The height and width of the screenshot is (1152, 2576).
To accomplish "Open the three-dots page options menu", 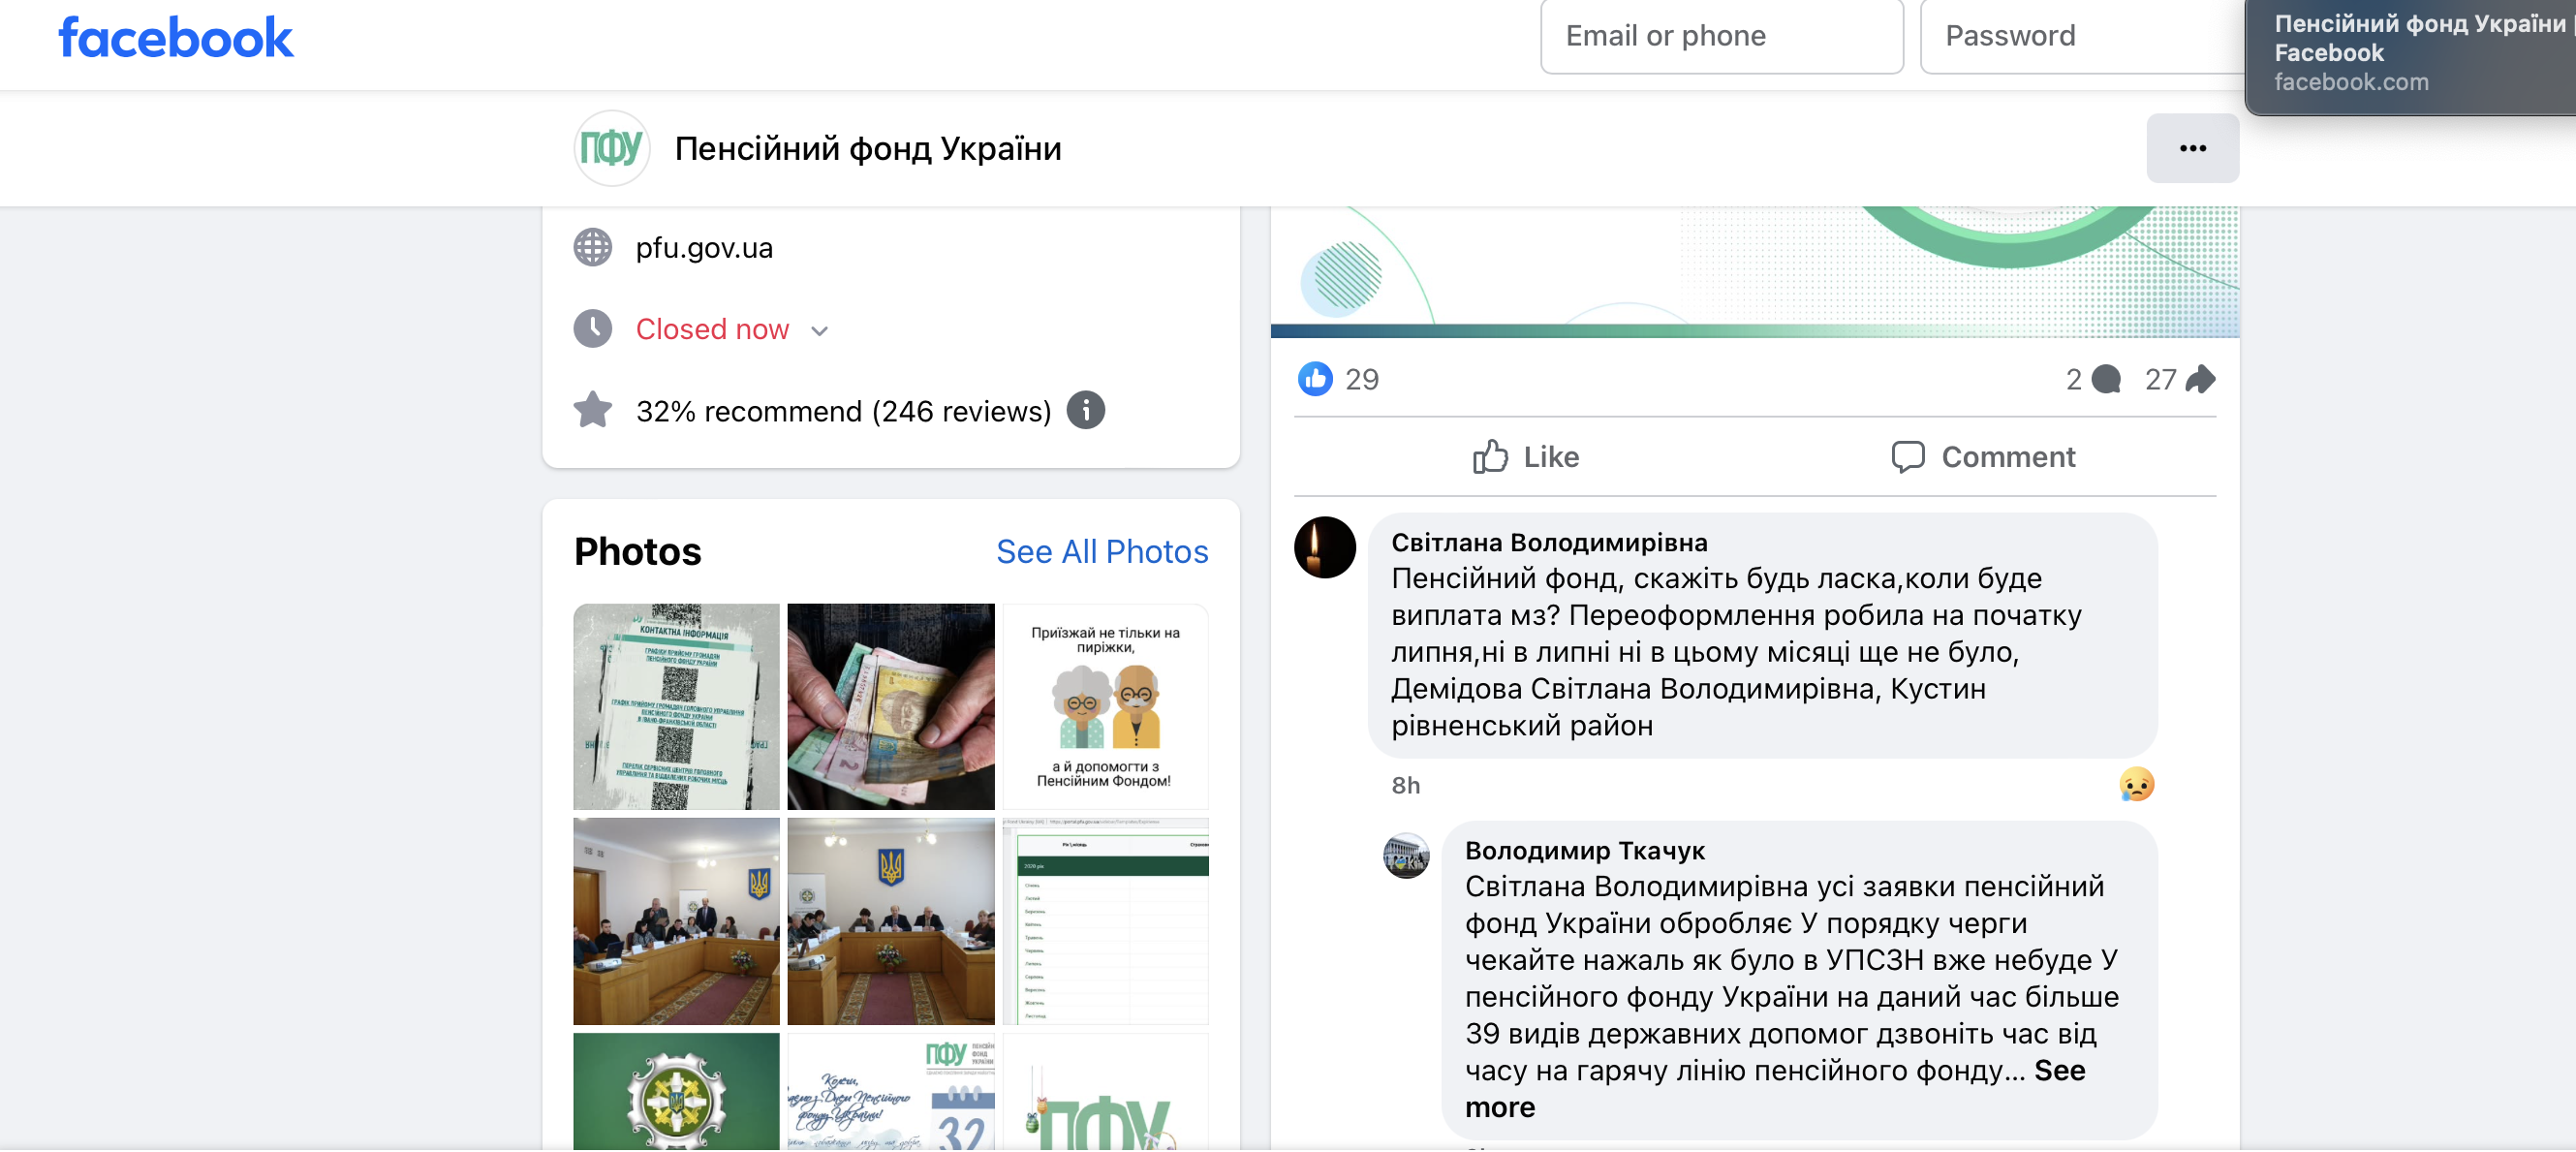I will click(x=2191, y=148).
